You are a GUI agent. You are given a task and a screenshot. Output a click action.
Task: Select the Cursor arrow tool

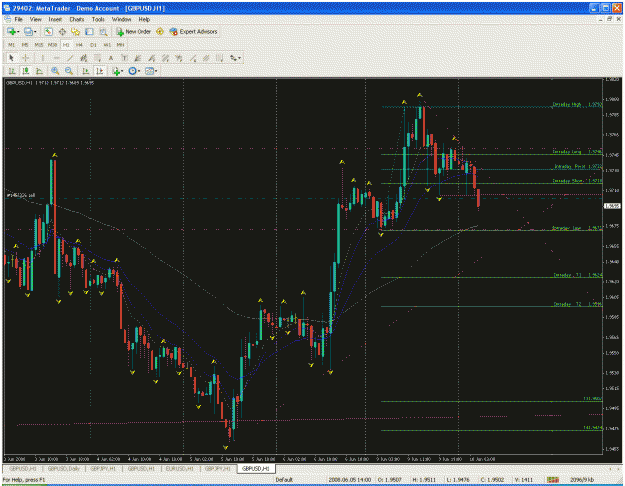pos(12,58)
